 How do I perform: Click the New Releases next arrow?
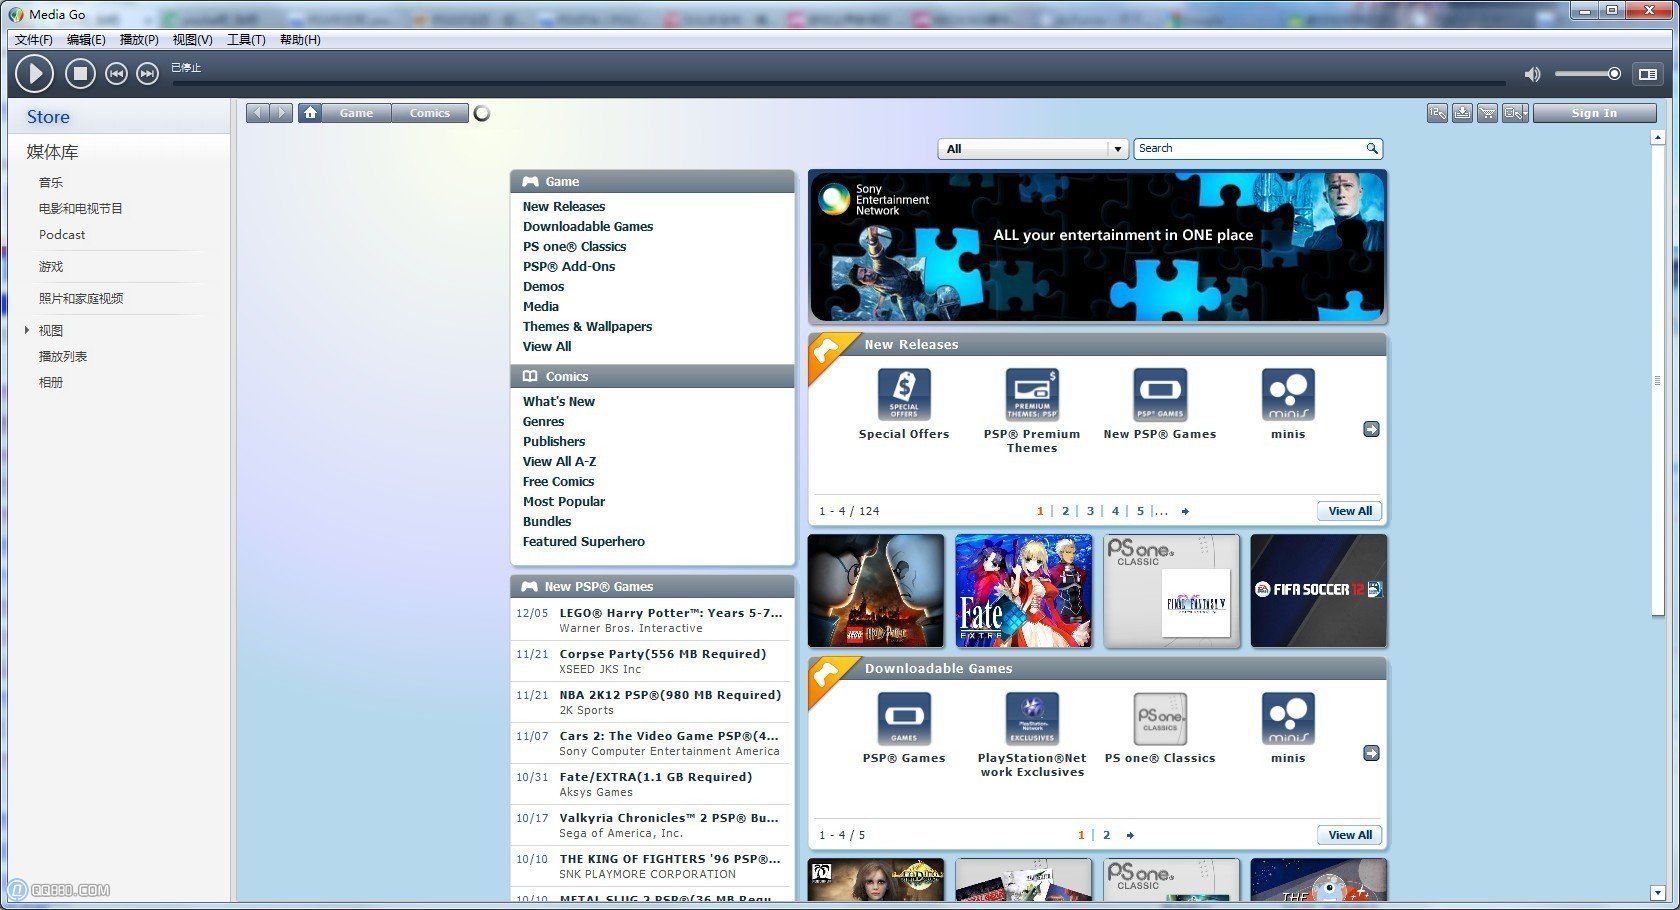pyautogui.click(x=1371, y=429)
